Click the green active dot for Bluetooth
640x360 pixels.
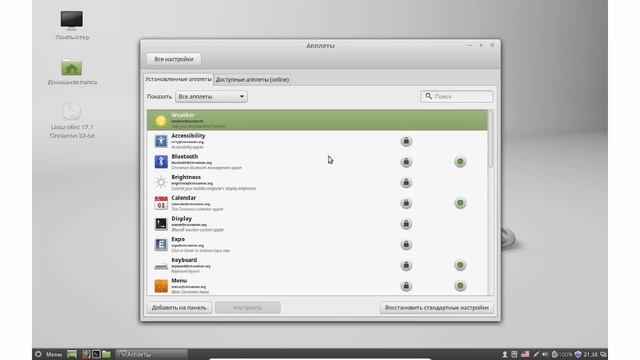[x=460, y=162]
